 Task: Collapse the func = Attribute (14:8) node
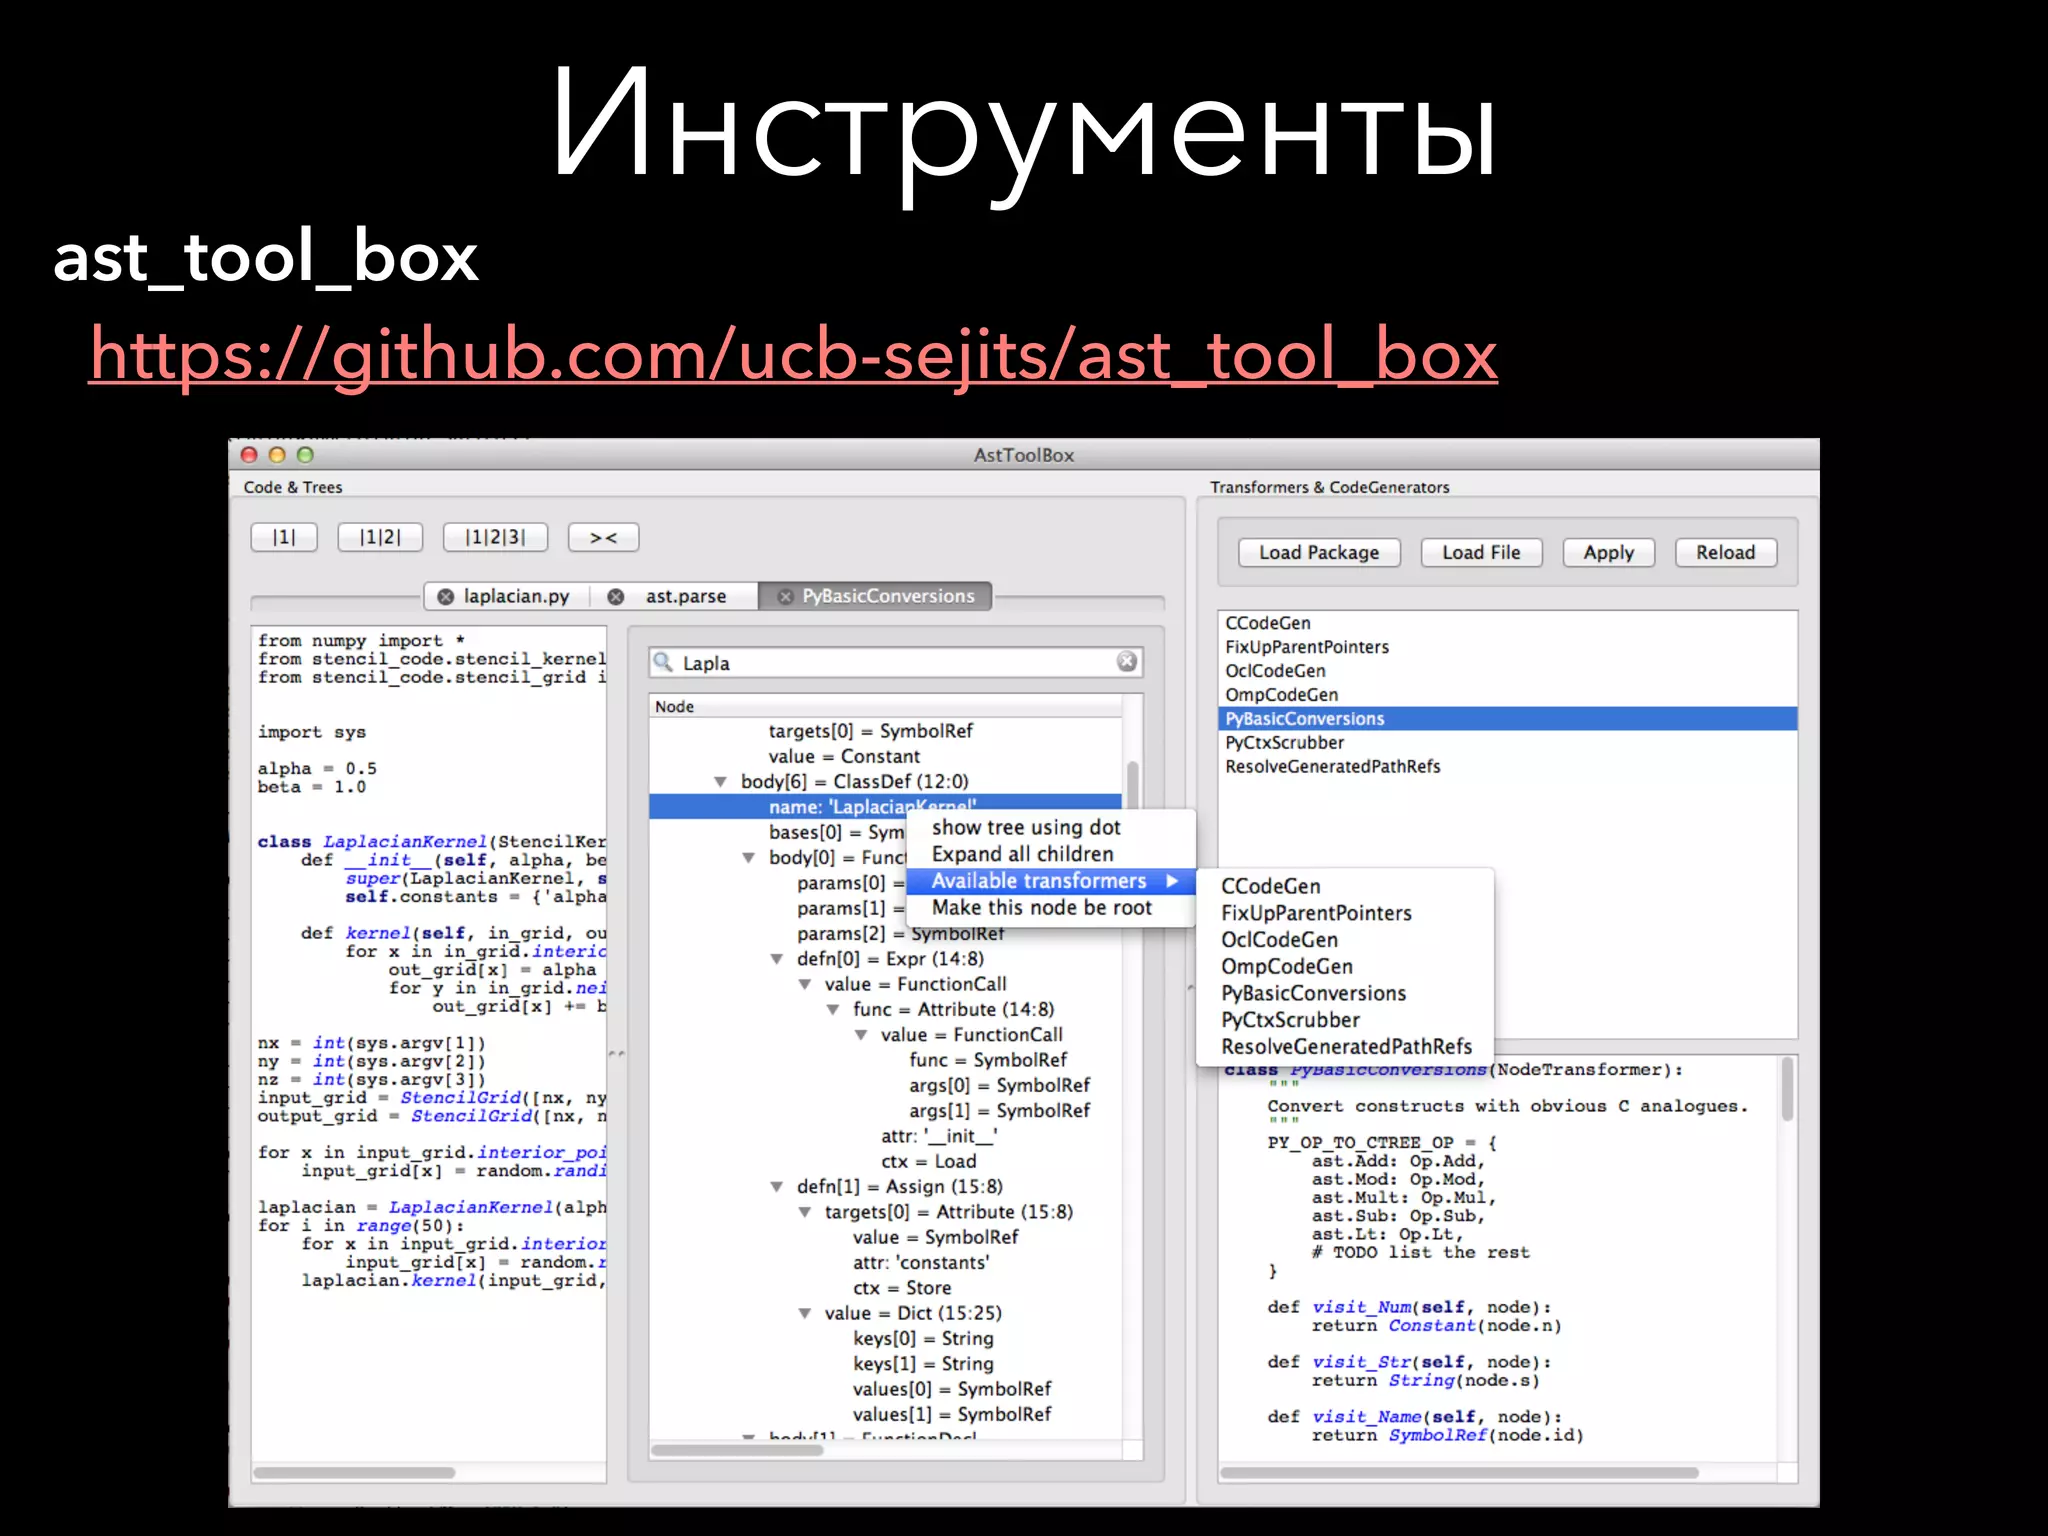(x=832, y=1010)
